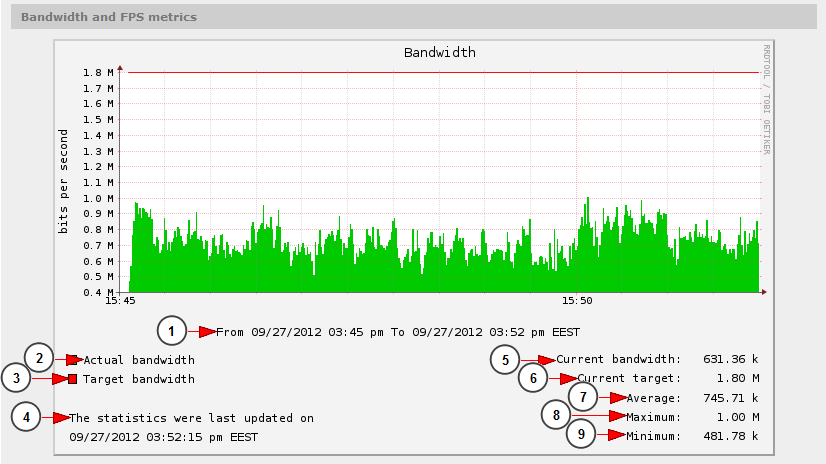This screenshot has width=826, height=464.
Task: Click the 1.80 M target value
Action: click(738, 378)
